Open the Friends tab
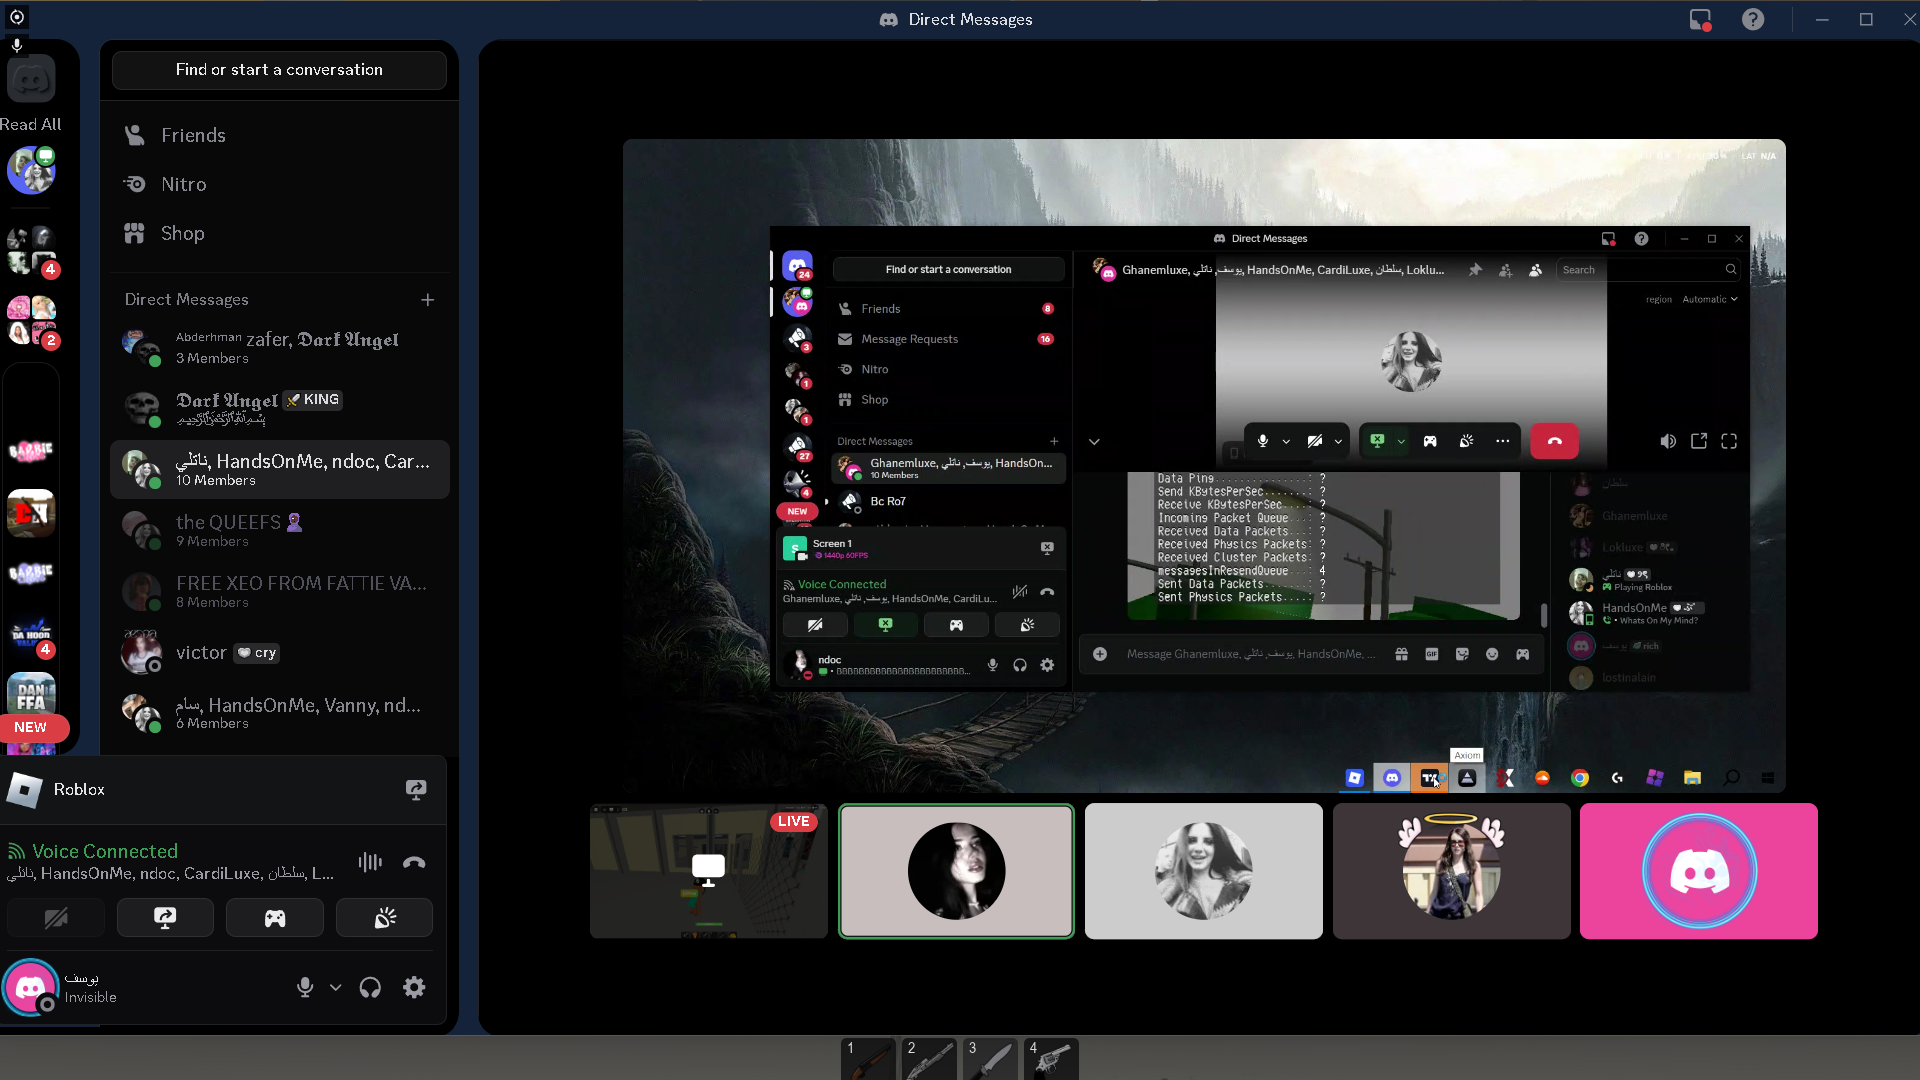 (x=193, y=135)
